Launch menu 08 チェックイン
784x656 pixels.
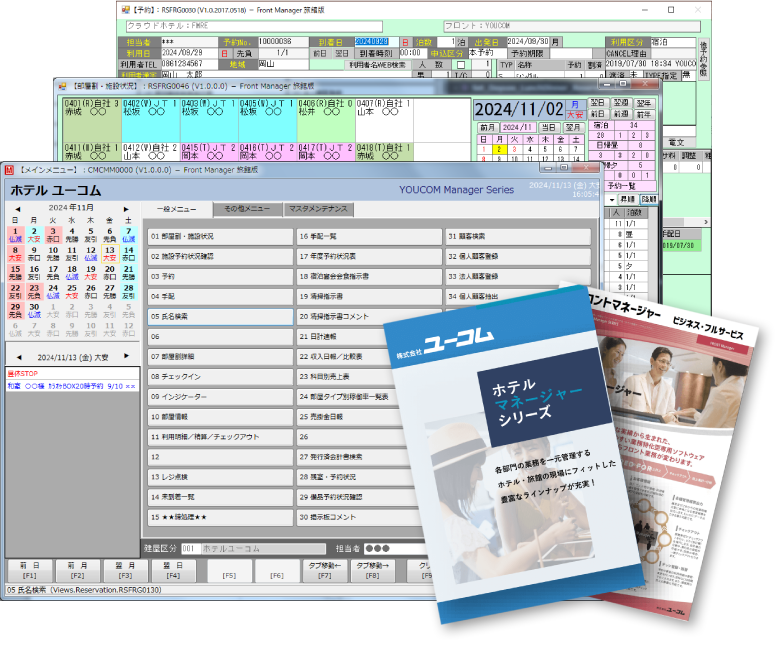[x=220, y=376]
